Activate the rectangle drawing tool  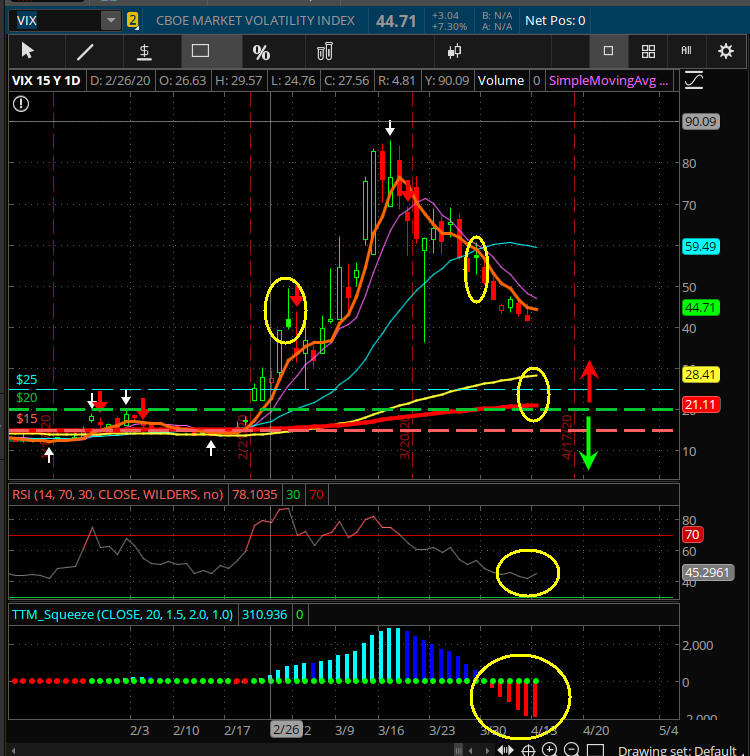point(201,51)
